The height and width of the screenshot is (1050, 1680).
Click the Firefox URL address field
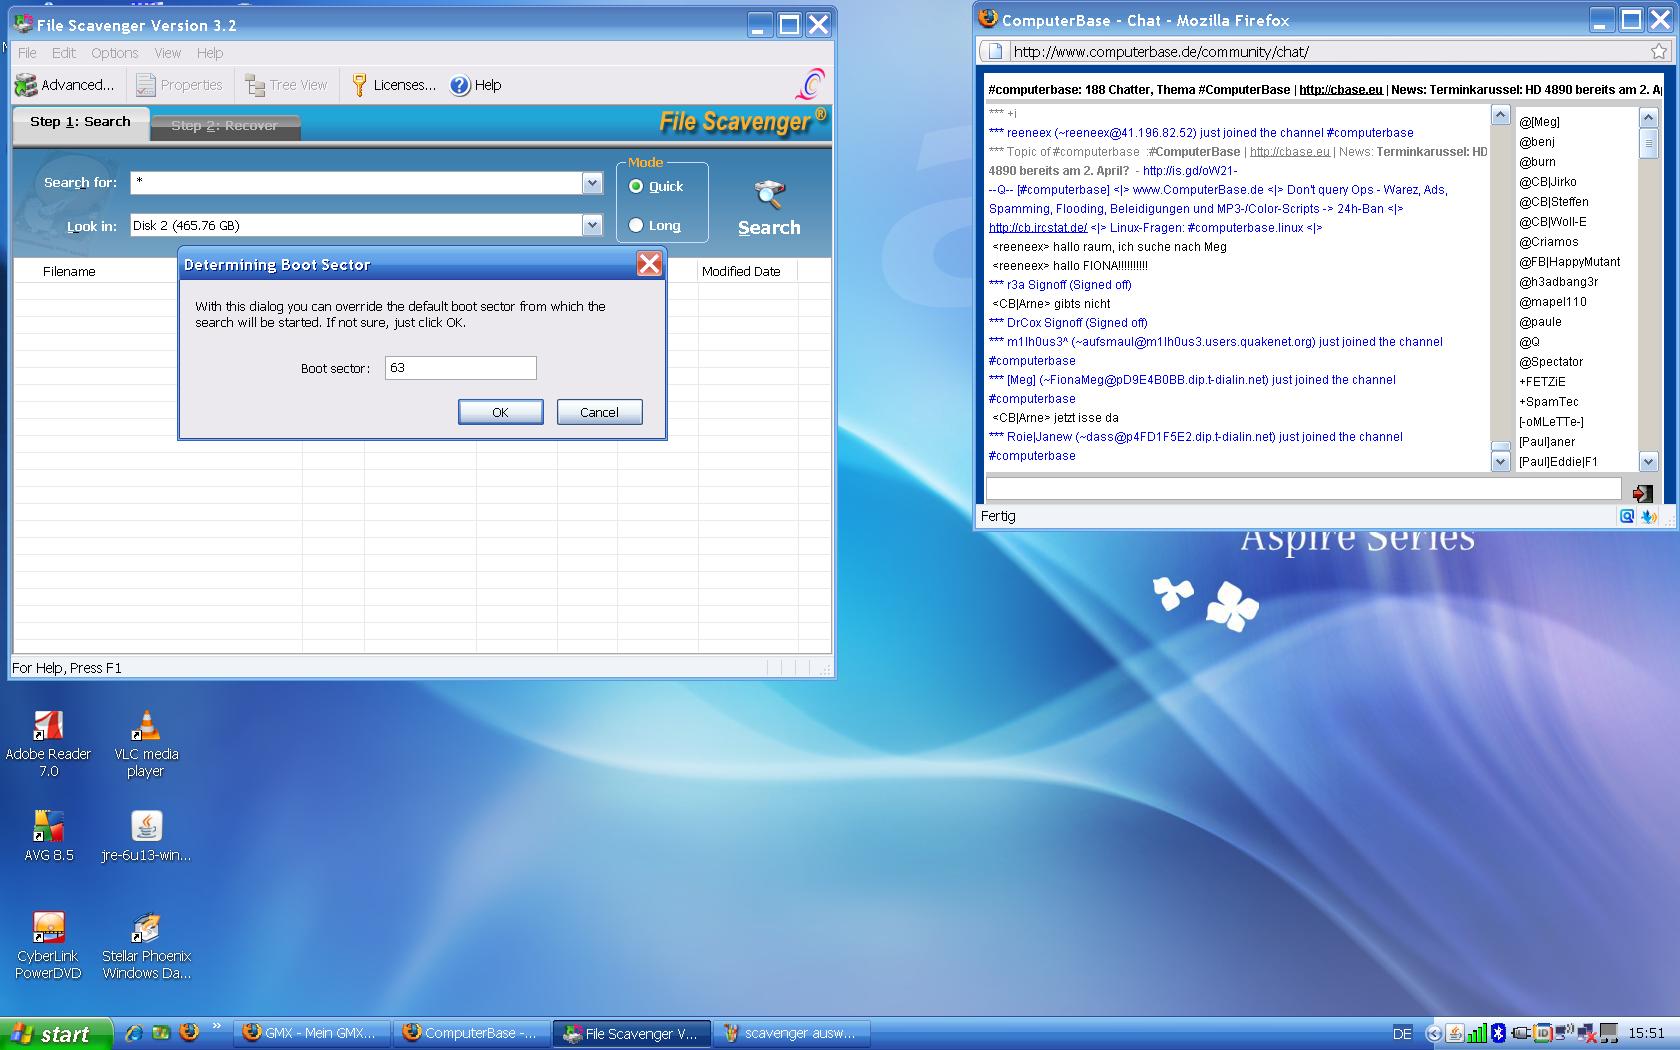pos(1326,52)
